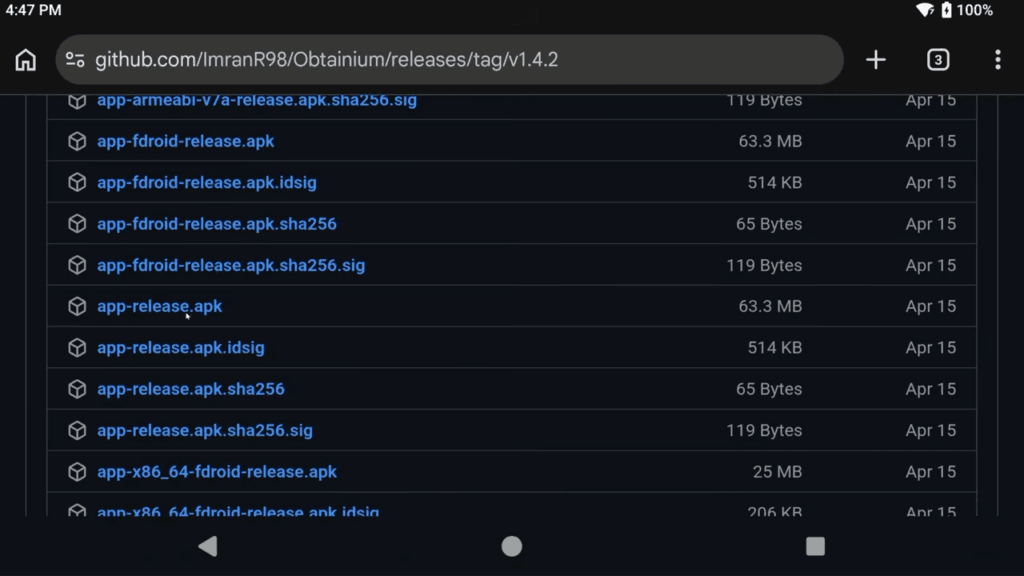Click 65 Bytes size of app-release.apk.sha256
This screenshot has height=576, width=1024.
pos(769,389)
